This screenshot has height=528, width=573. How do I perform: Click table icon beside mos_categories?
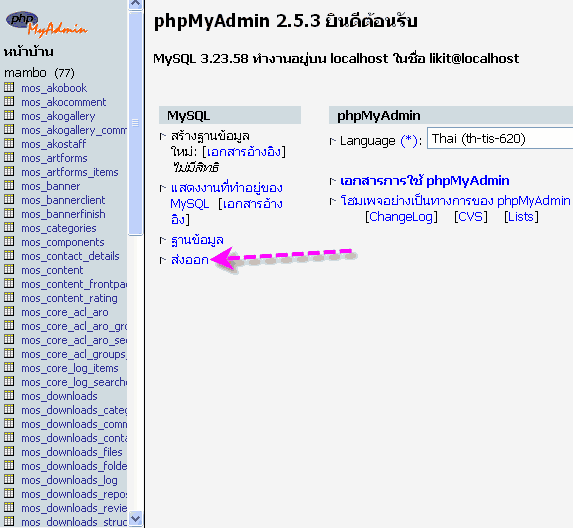9,227
